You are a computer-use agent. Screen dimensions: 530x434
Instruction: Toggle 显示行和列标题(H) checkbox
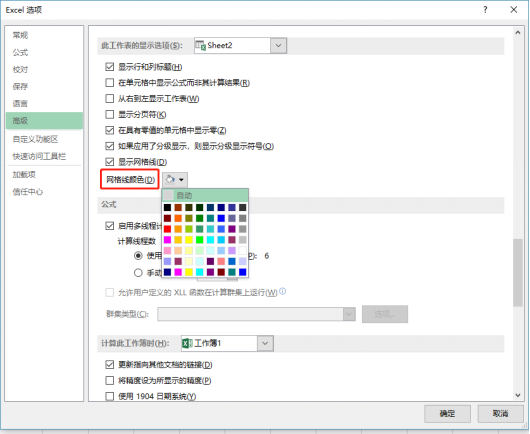tap(110, 67)
